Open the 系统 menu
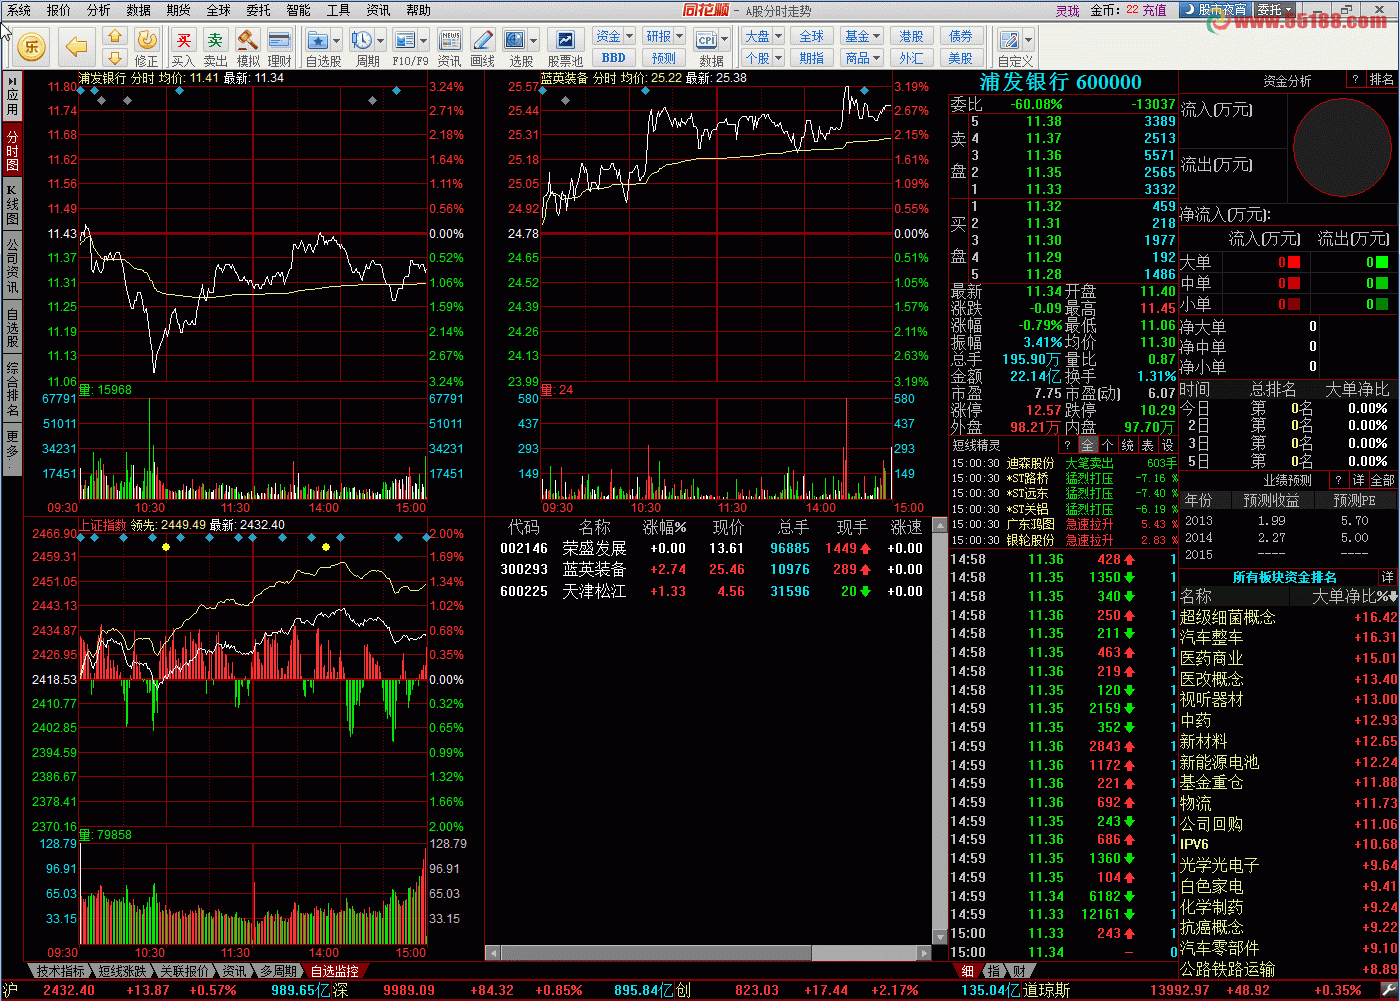The image size is (1400, 1001). coord(19,10)
